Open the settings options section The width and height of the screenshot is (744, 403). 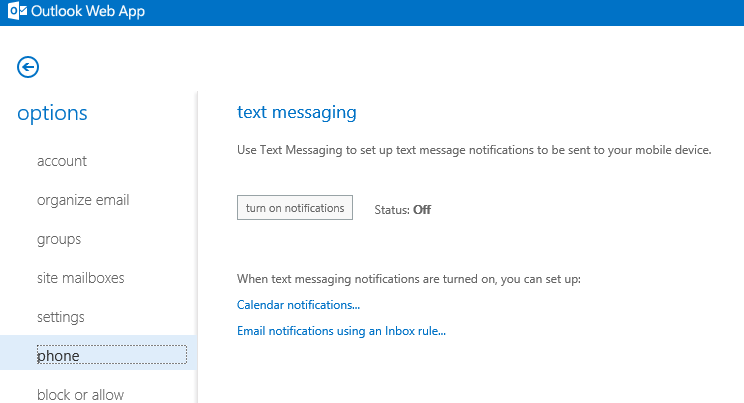(x=61, y=317)
